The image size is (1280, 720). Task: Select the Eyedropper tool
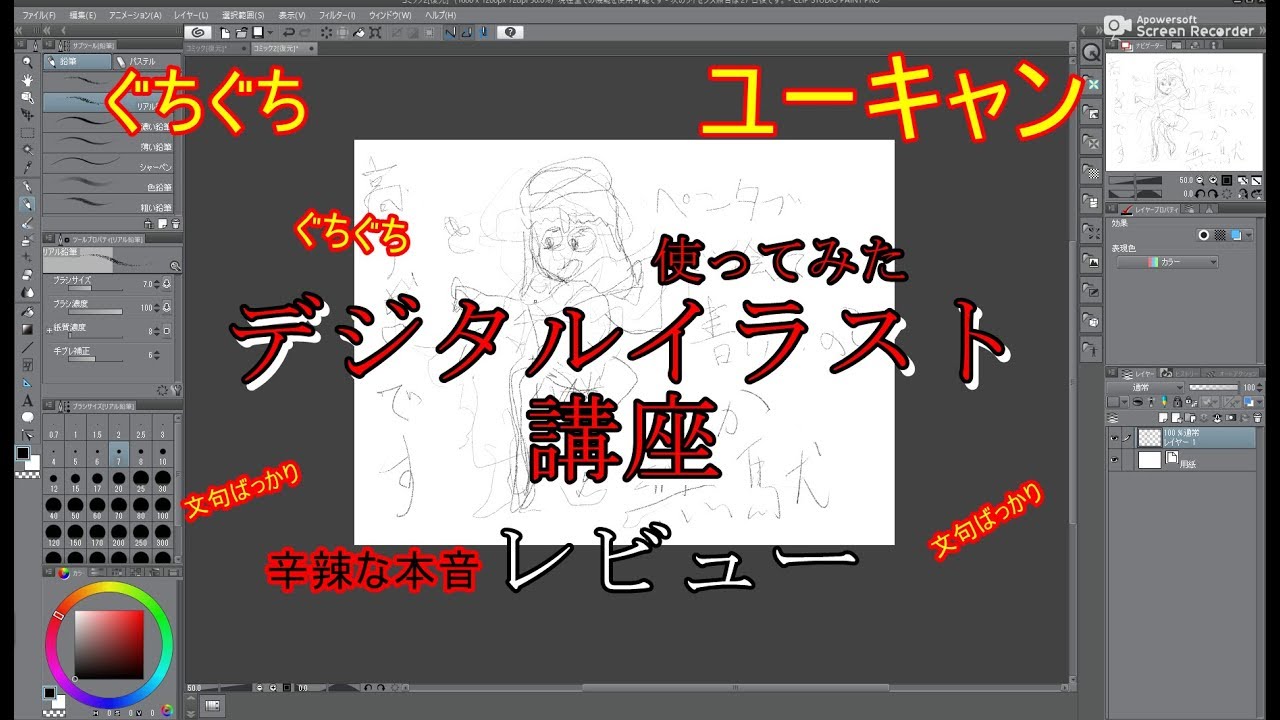tap(27, 168)
